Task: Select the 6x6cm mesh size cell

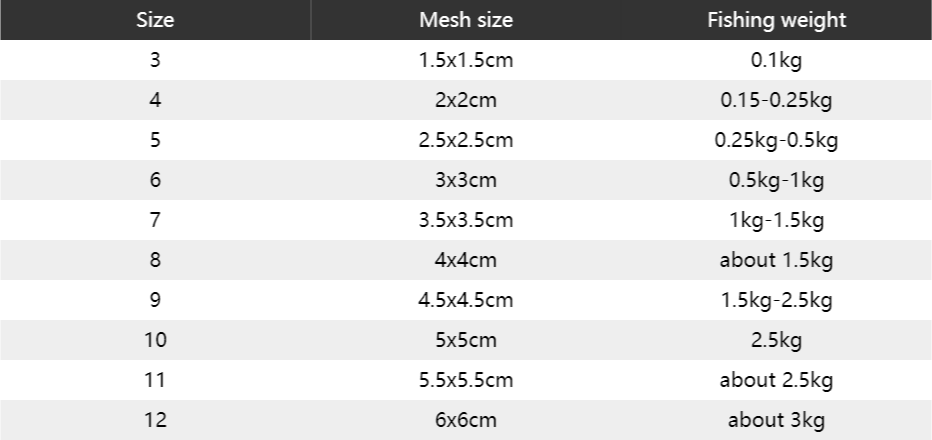Action: [465, 421]
